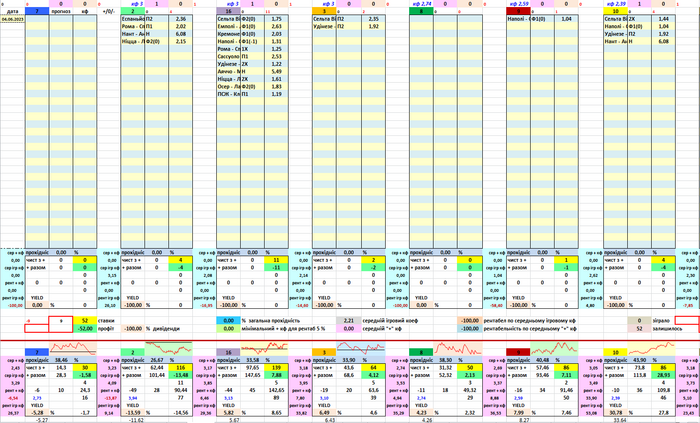The image size is (700, 423).
Task: Select the odds cell 5,49
Action: pyautogui.click(x=276, y=71)
